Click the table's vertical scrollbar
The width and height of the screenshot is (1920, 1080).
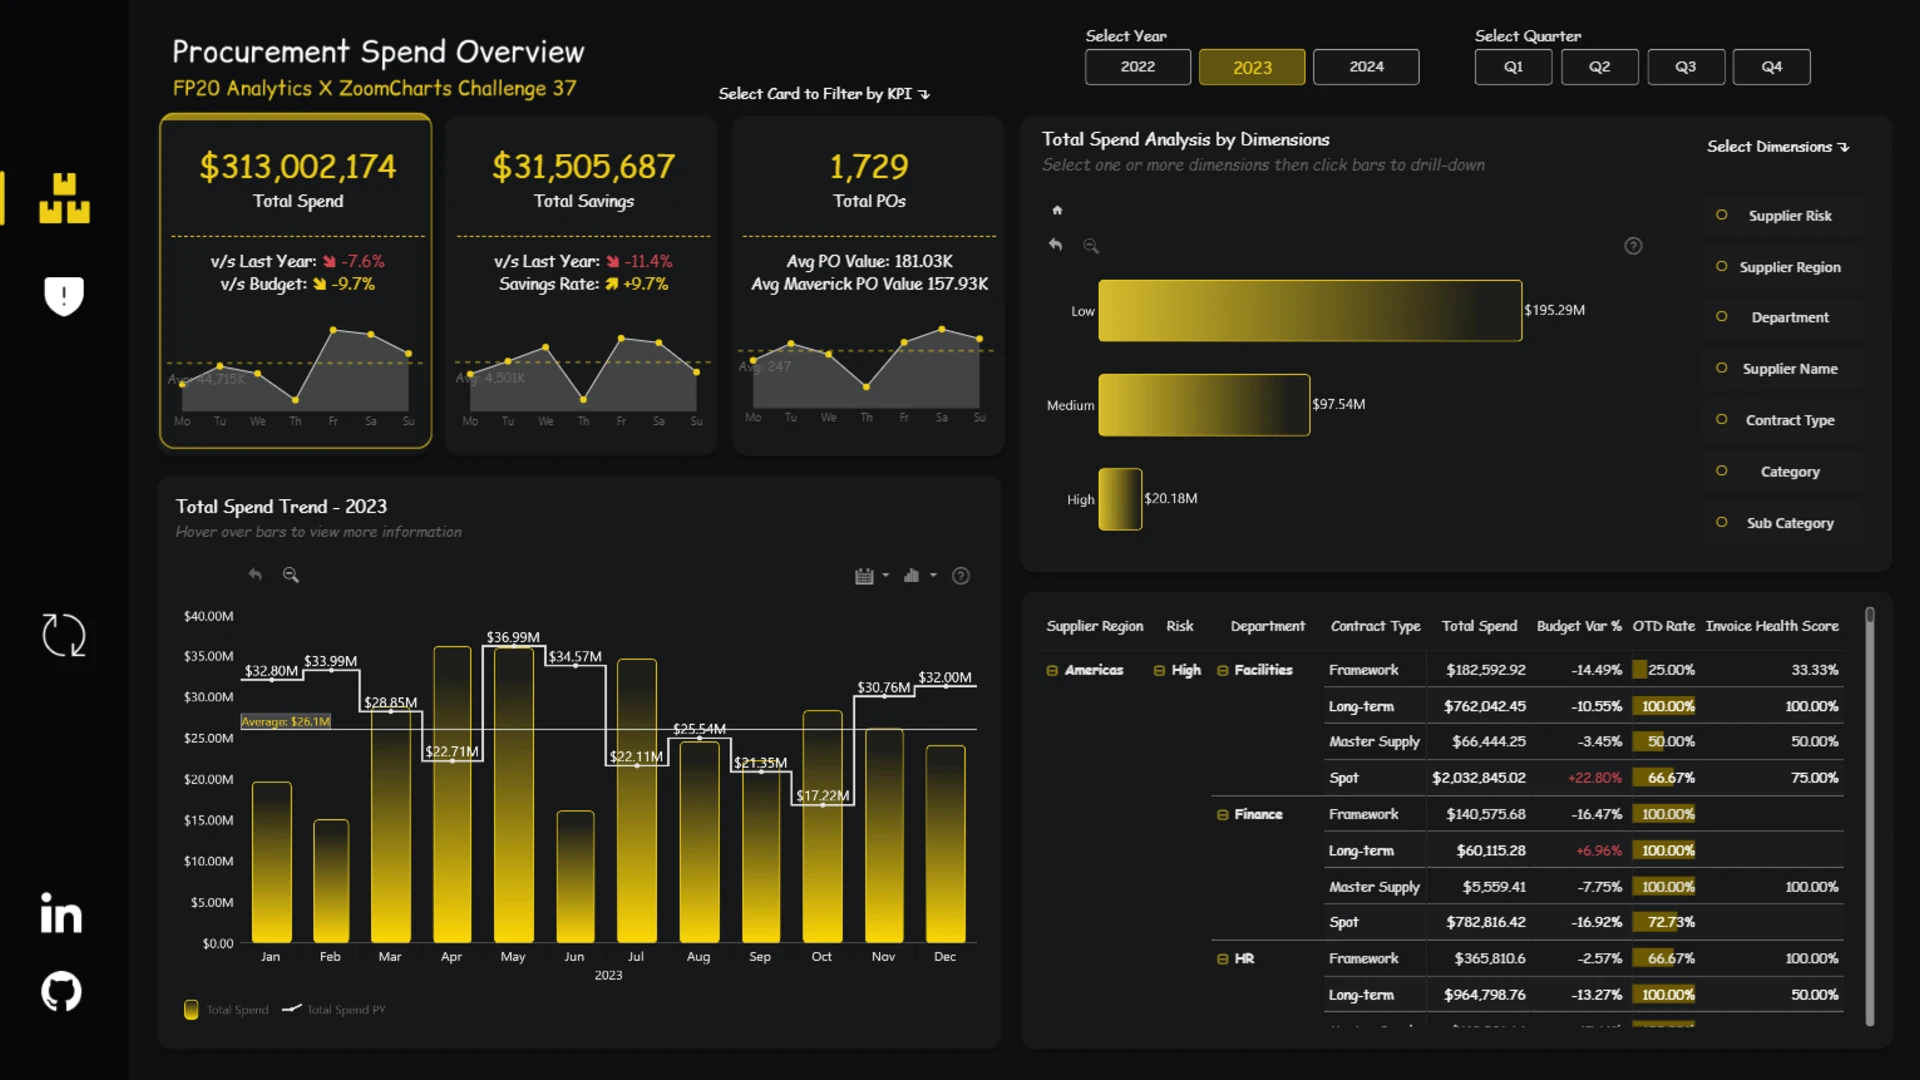(x=1870, y=816)
